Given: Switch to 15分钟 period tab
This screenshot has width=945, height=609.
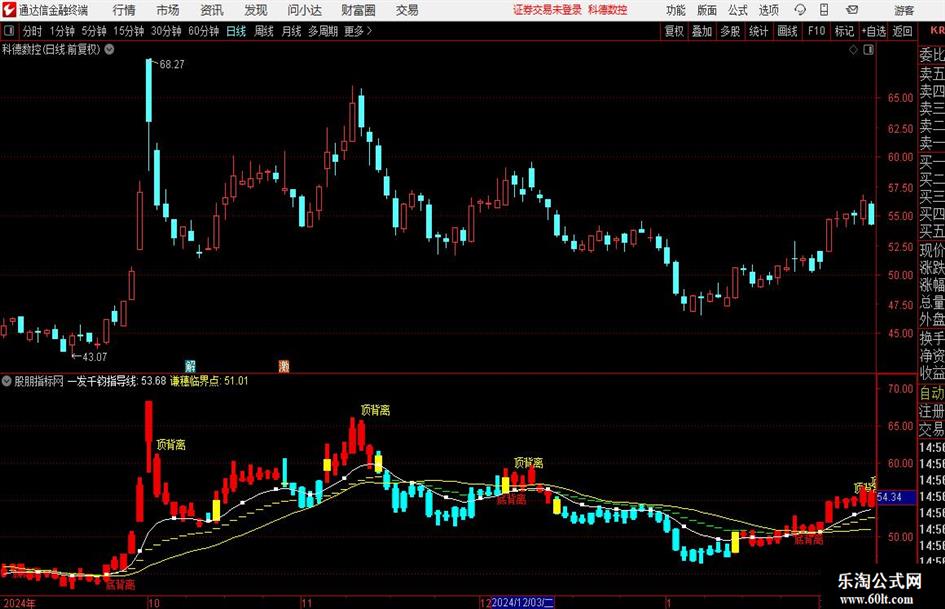Looking at the screenshot, I should point(128,31).
